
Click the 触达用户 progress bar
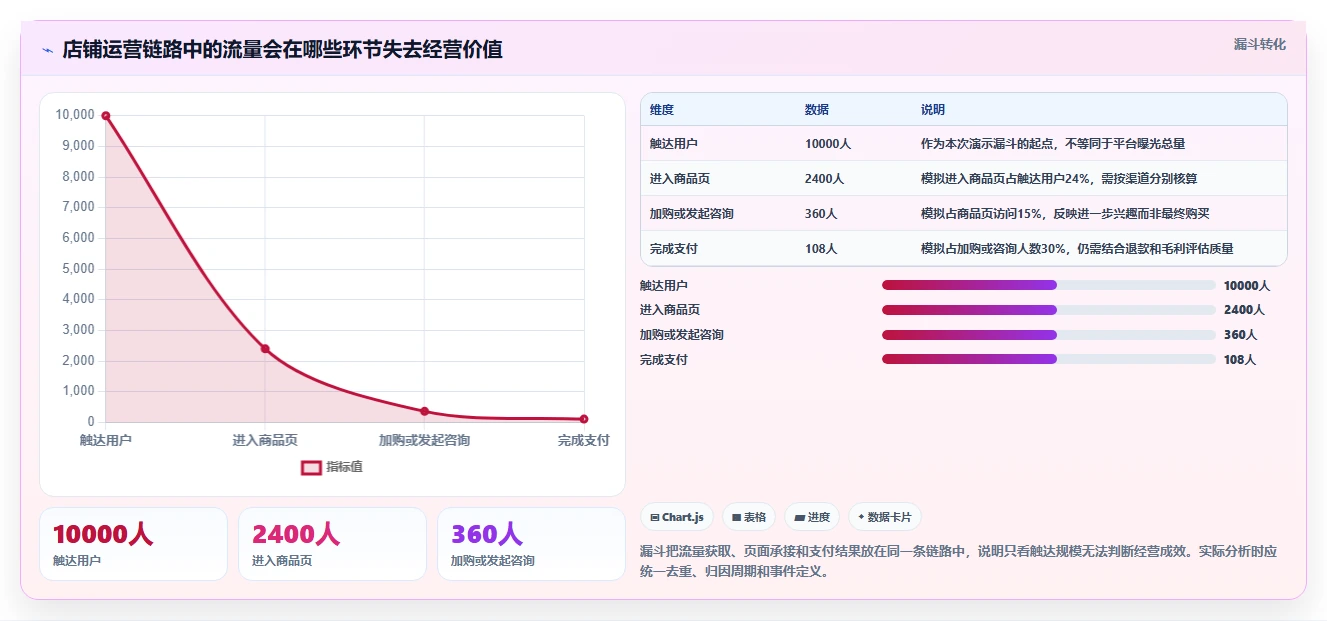pos(1049,285)
